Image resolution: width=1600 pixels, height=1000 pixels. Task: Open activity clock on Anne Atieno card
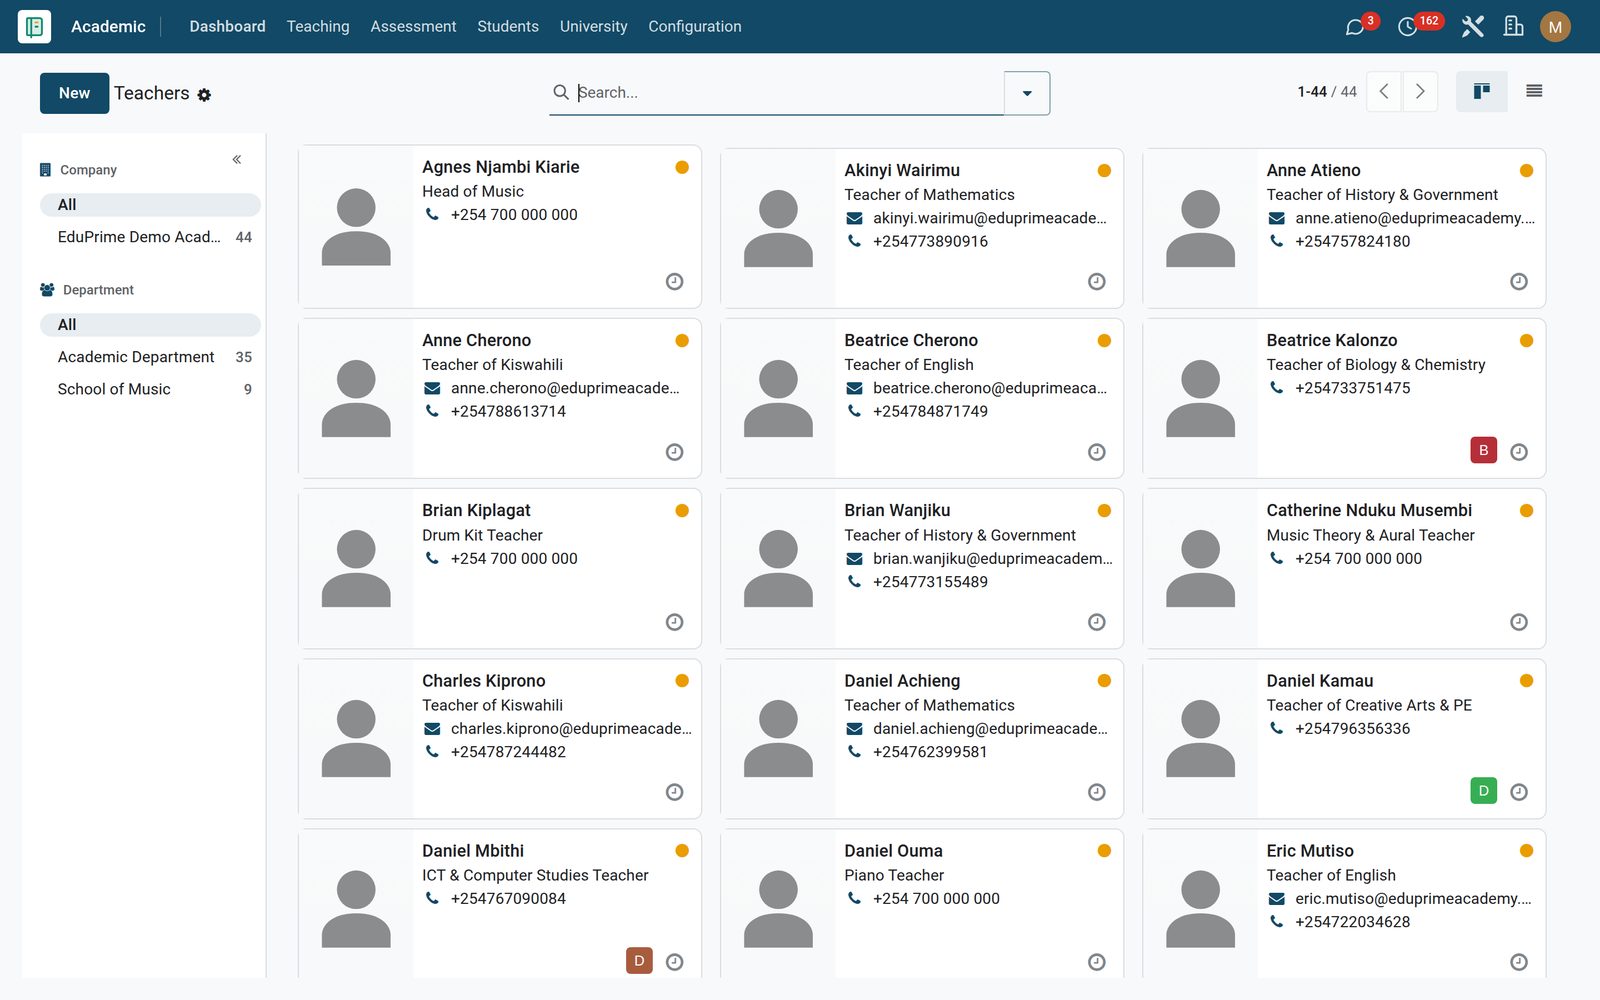coord(1519,282)
